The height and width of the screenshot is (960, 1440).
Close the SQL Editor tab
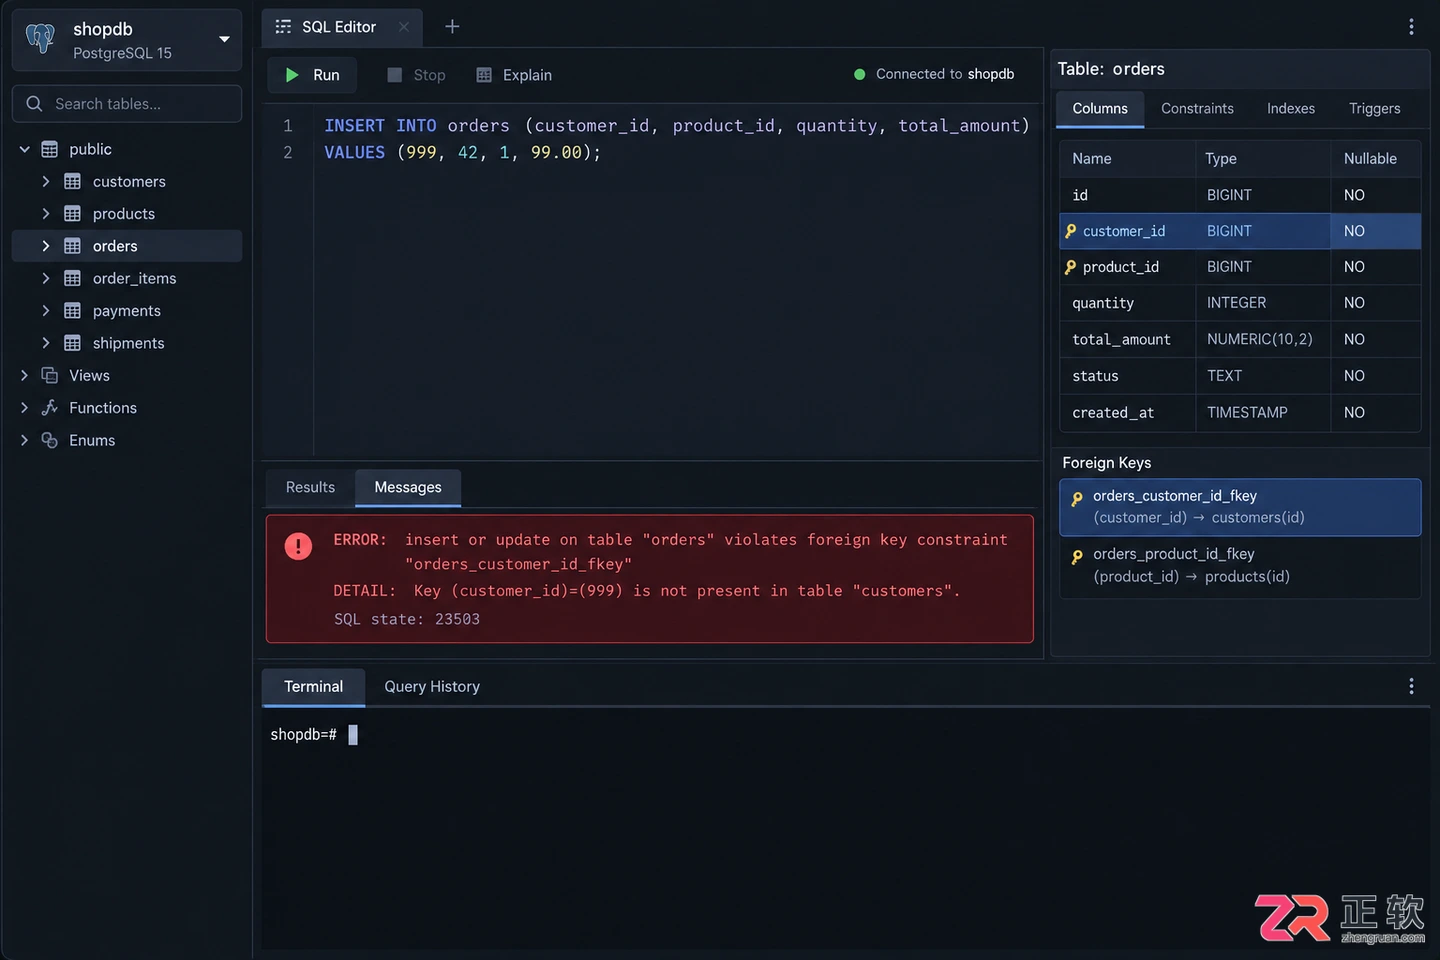click(404, 27)
